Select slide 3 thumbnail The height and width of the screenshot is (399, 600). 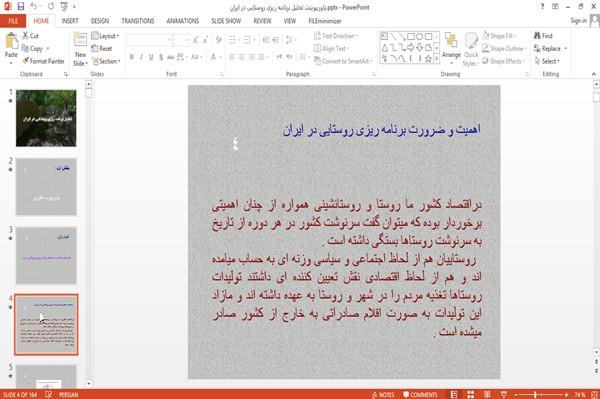pos(46,256)
